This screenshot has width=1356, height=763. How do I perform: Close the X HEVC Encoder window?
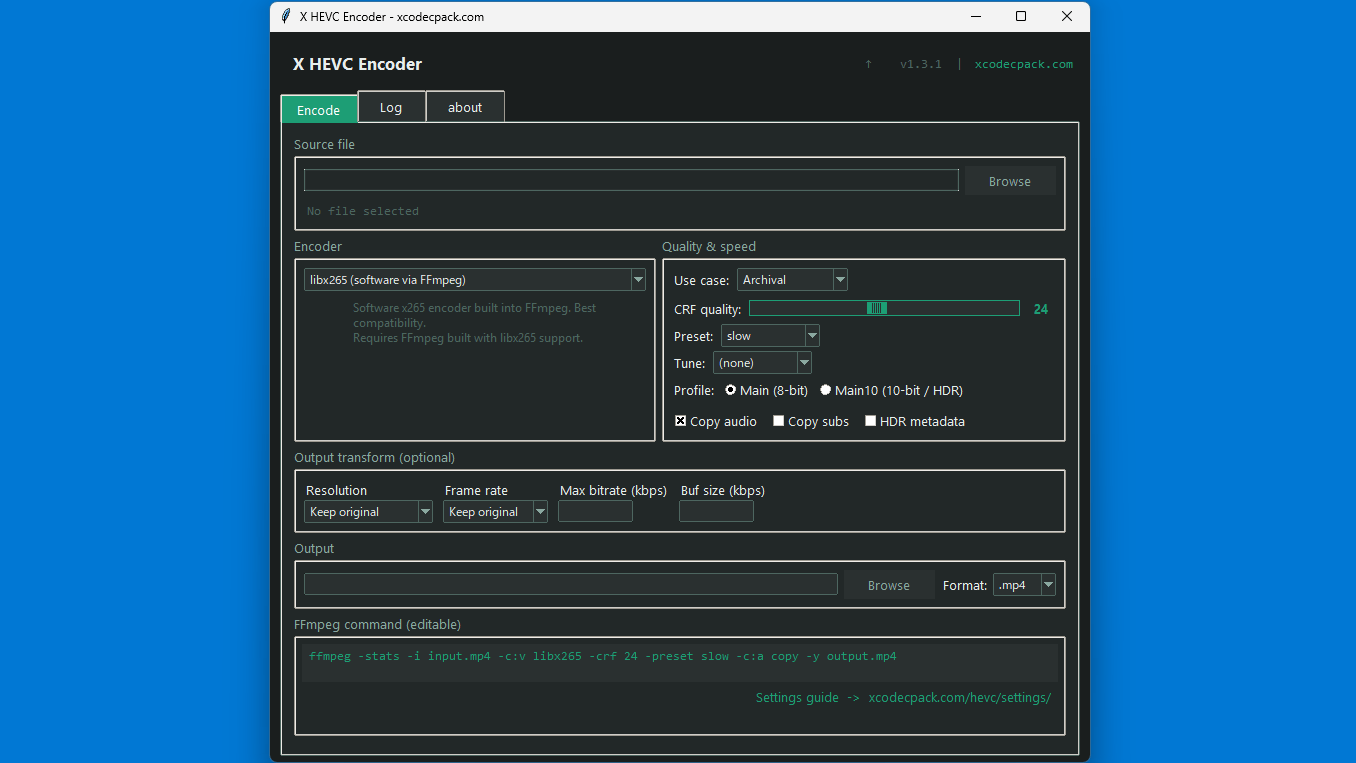1067,16
